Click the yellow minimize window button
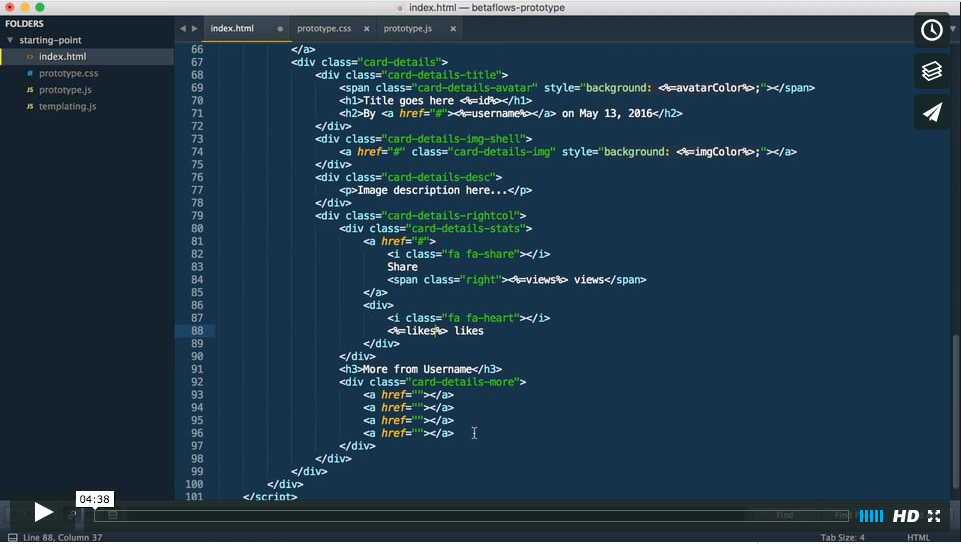 [25, 7]
